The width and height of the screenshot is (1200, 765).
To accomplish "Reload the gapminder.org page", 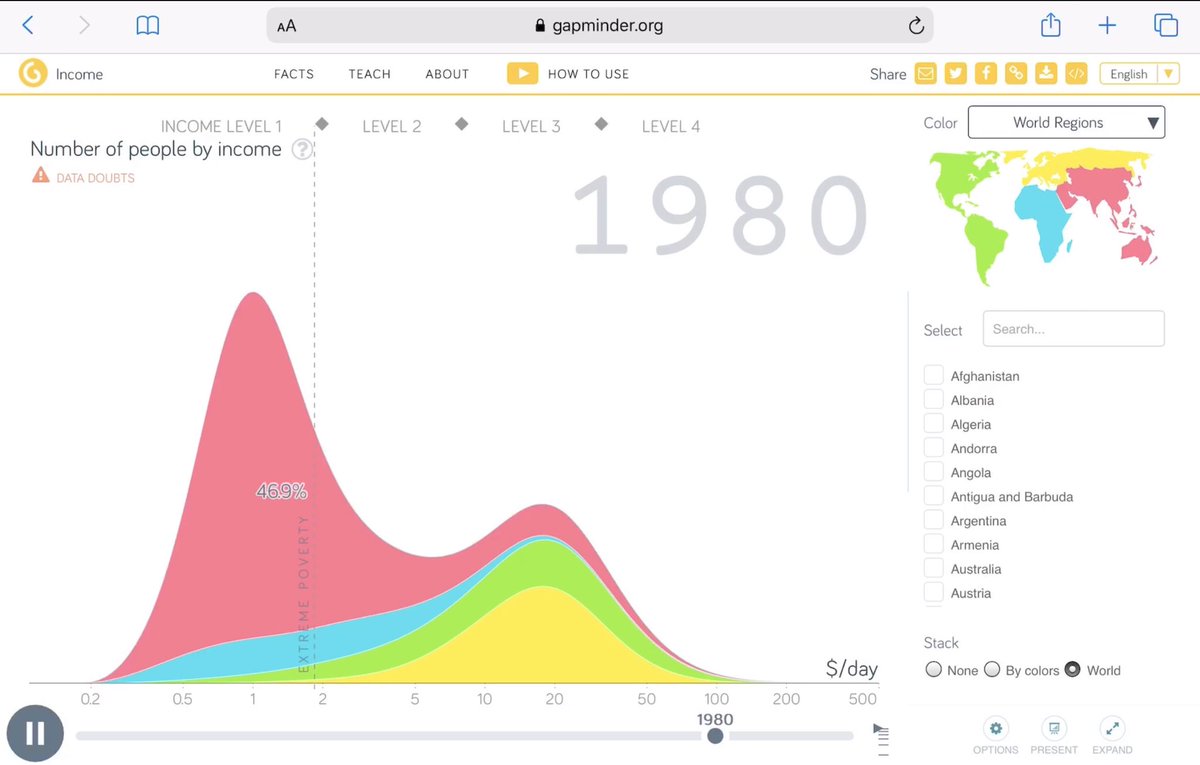I will pos(916,26).
